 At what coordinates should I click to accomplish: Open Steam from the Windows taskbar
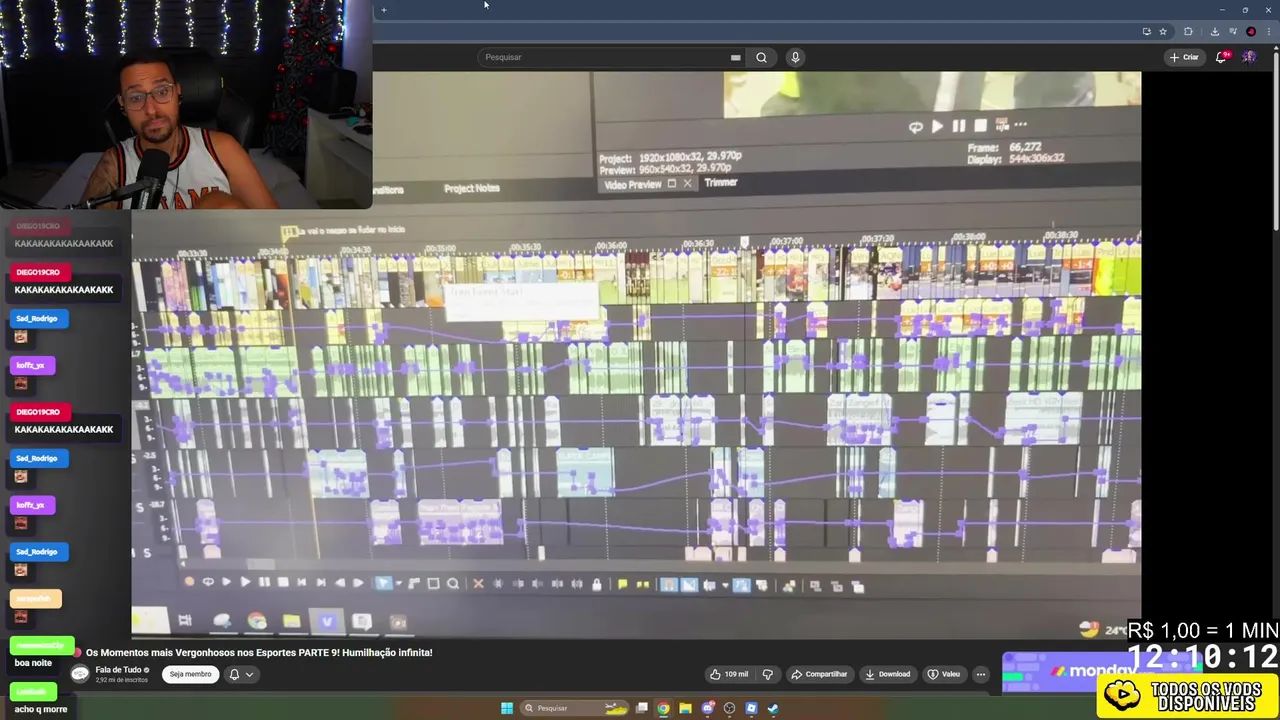click(x=773, y=708)
